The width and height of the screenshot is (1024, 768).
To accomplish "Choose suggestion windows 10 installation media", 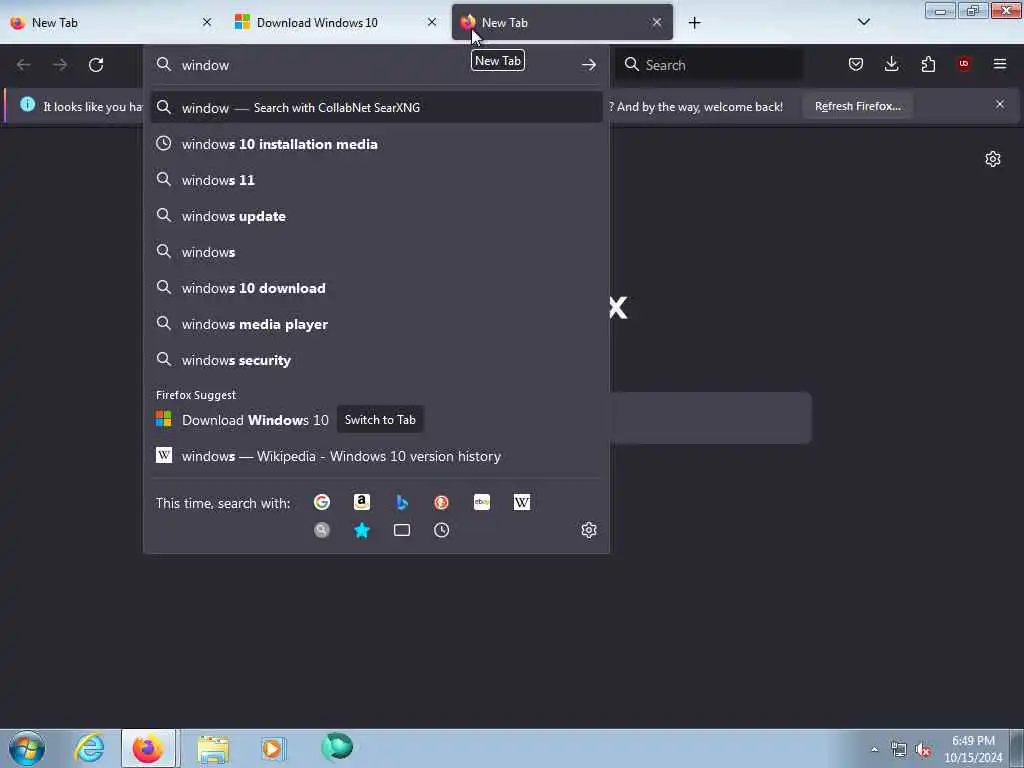I will tap(376, 144).
